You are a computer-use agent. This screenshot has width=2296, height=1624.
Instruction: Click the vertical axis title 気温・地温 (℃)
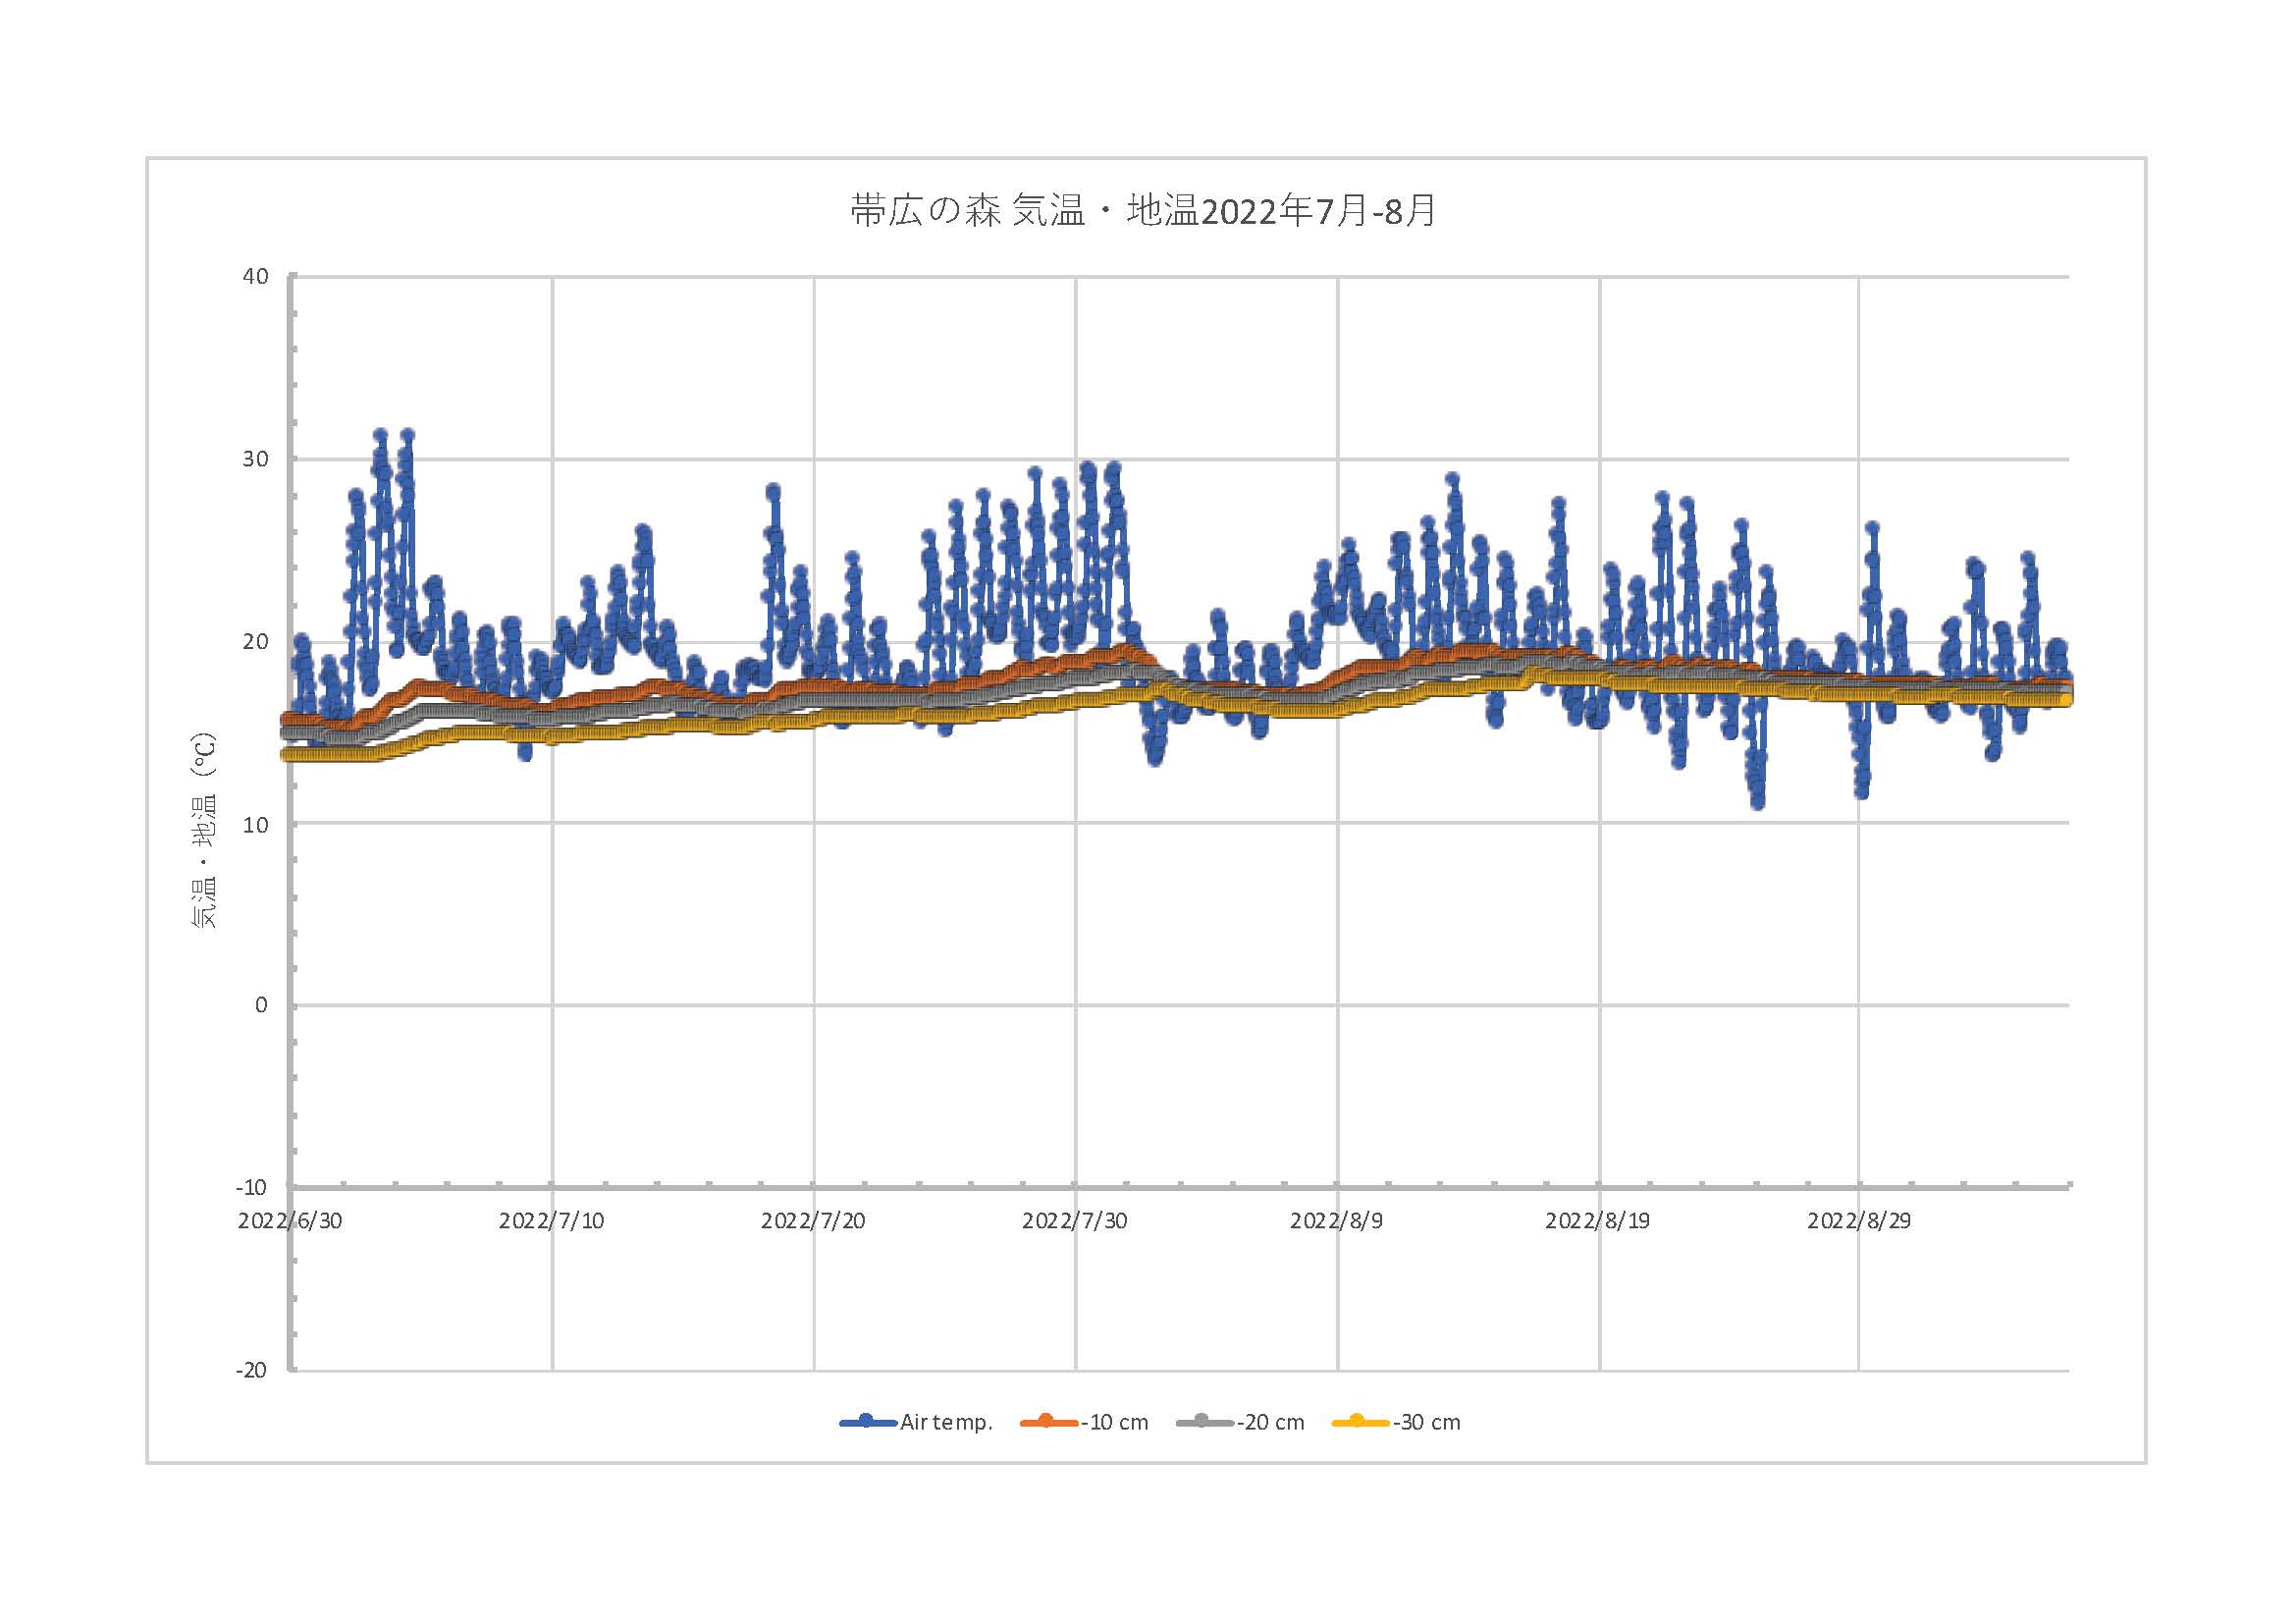point(204,830)
